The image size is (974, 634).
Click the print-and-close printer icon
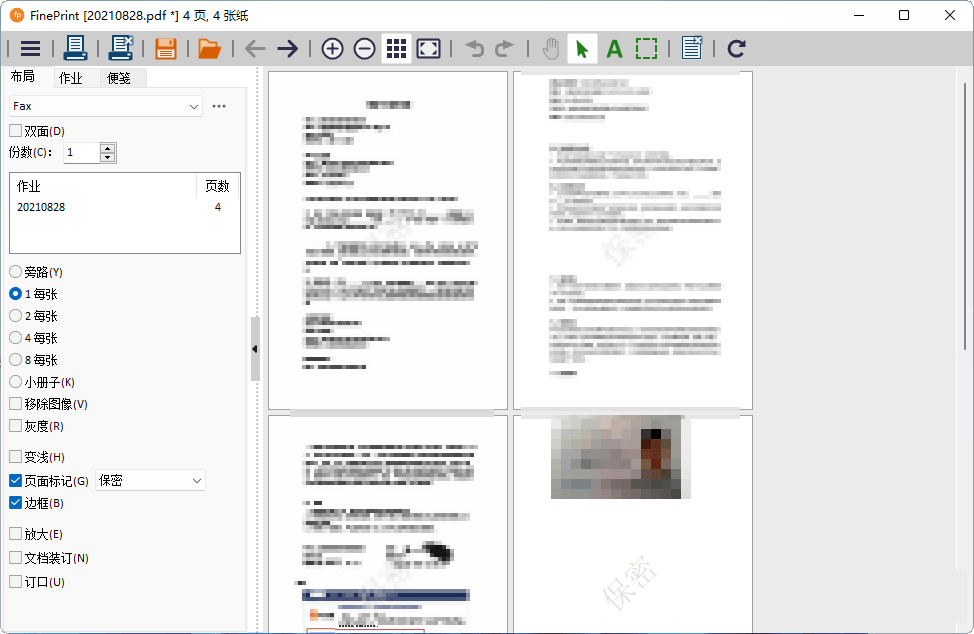(121, 48)
